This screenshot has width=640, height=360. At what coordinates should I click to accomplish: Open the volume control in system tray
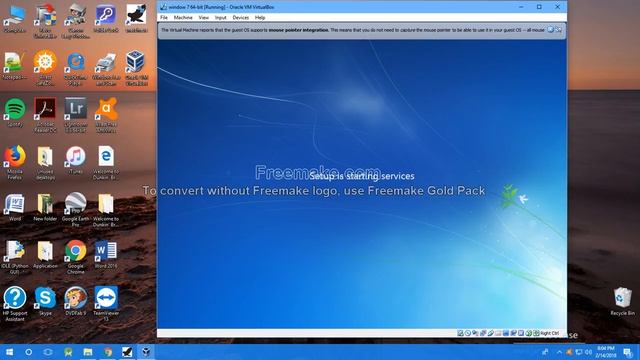[x=588, y=352]
